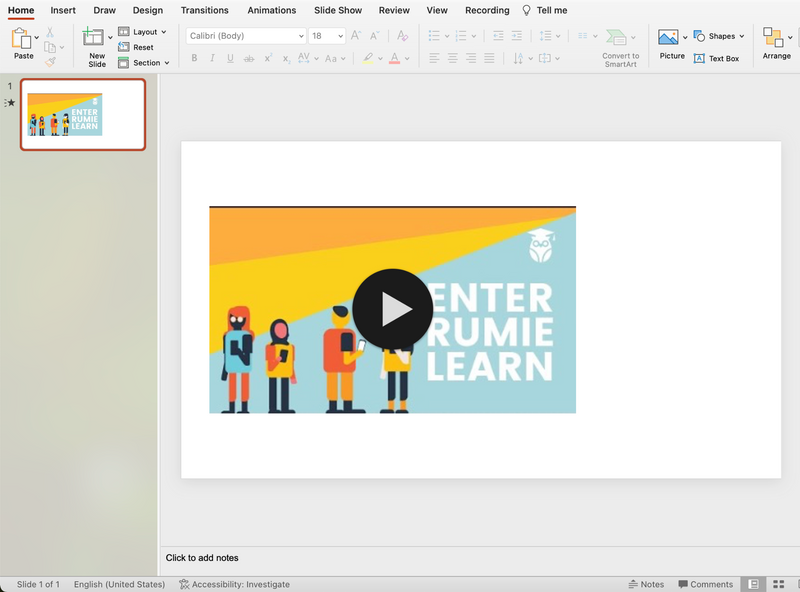Toggle Superscript formatting
The height and width of the screenshot is (592, 800).
tap(268, 58)
